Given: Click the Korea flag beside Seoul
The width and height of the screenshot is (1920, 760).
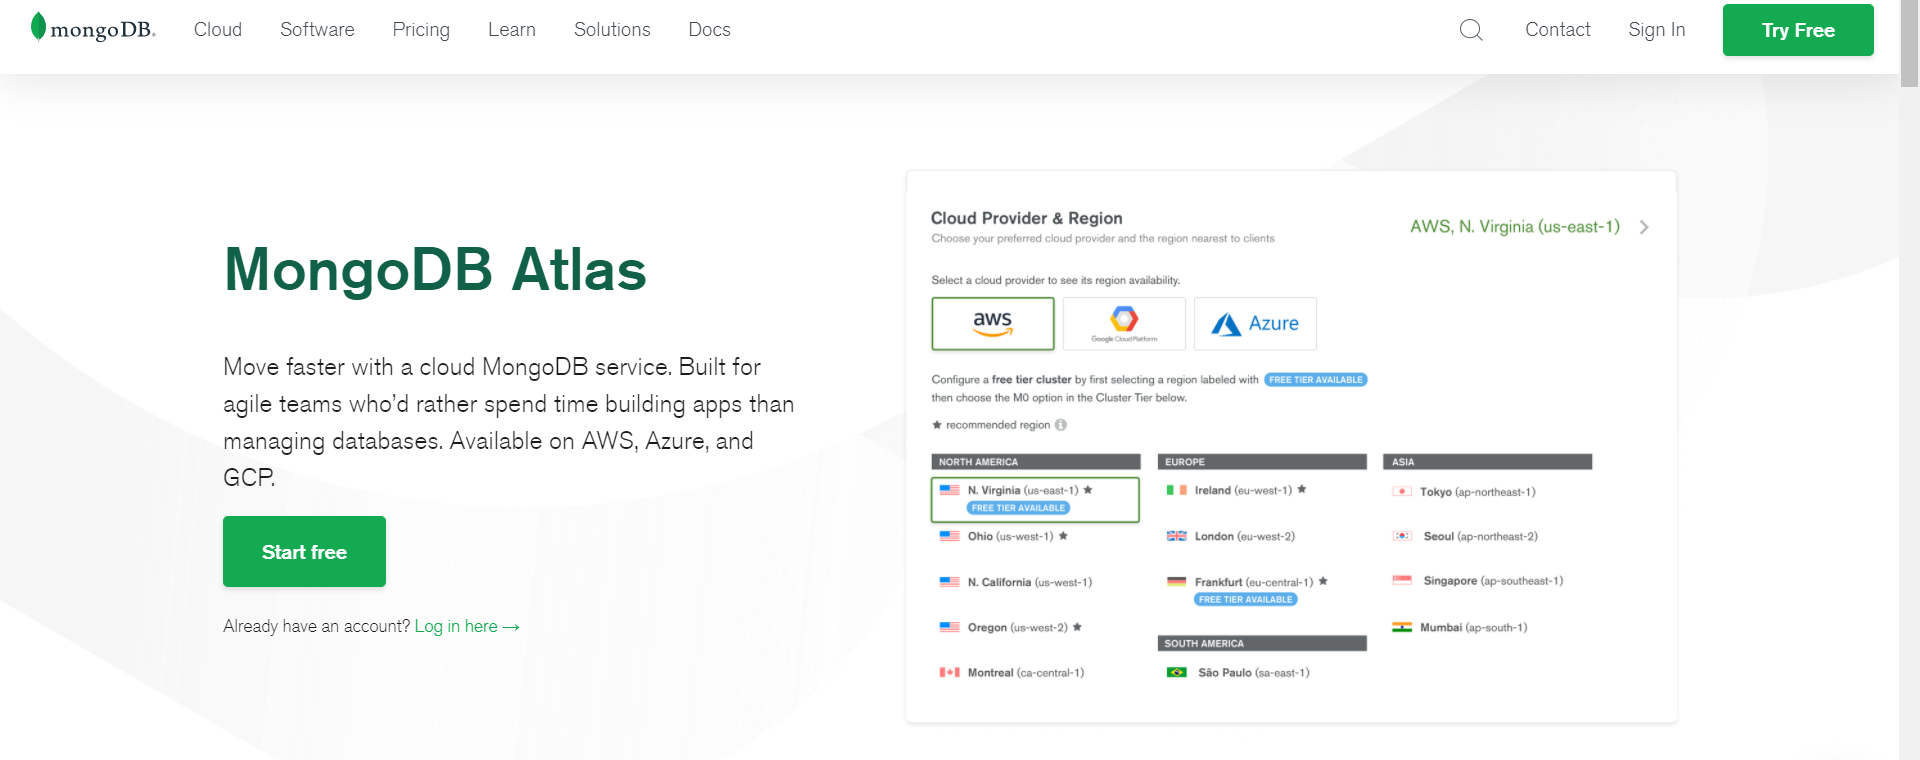Looking at the screenshot, I should click(1402, 536).
